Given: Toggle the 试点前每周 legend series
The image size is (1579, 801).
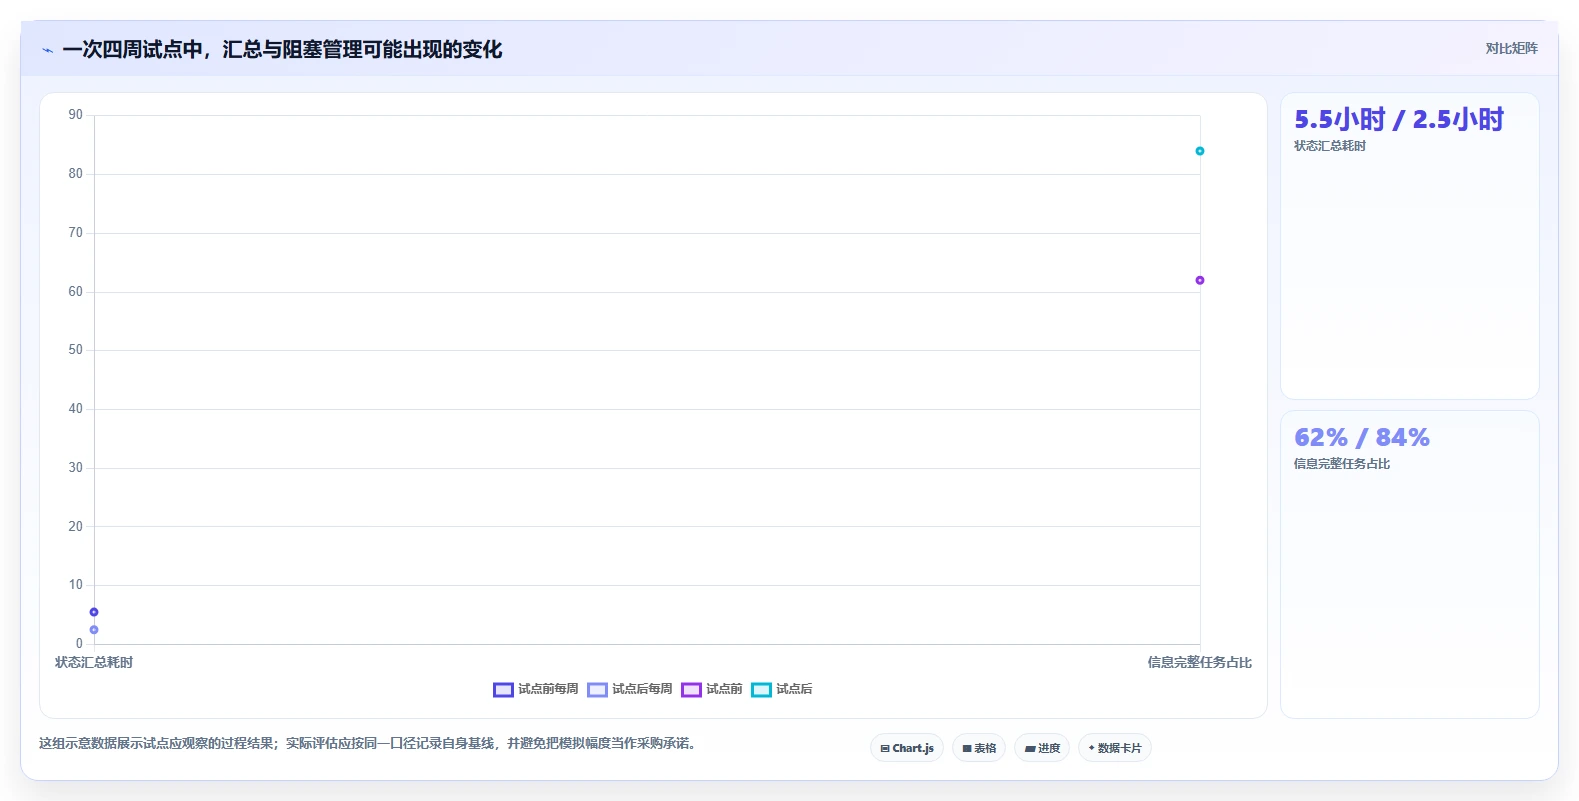Looking at the screenshot, I should click(536, 689).
